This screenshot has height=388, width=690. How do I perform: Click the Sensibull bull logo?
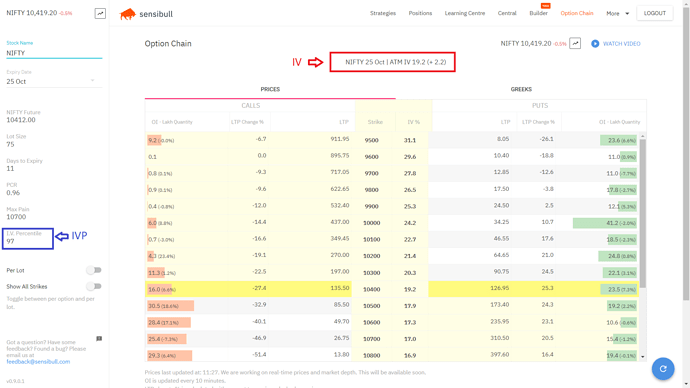pos(128,14)
